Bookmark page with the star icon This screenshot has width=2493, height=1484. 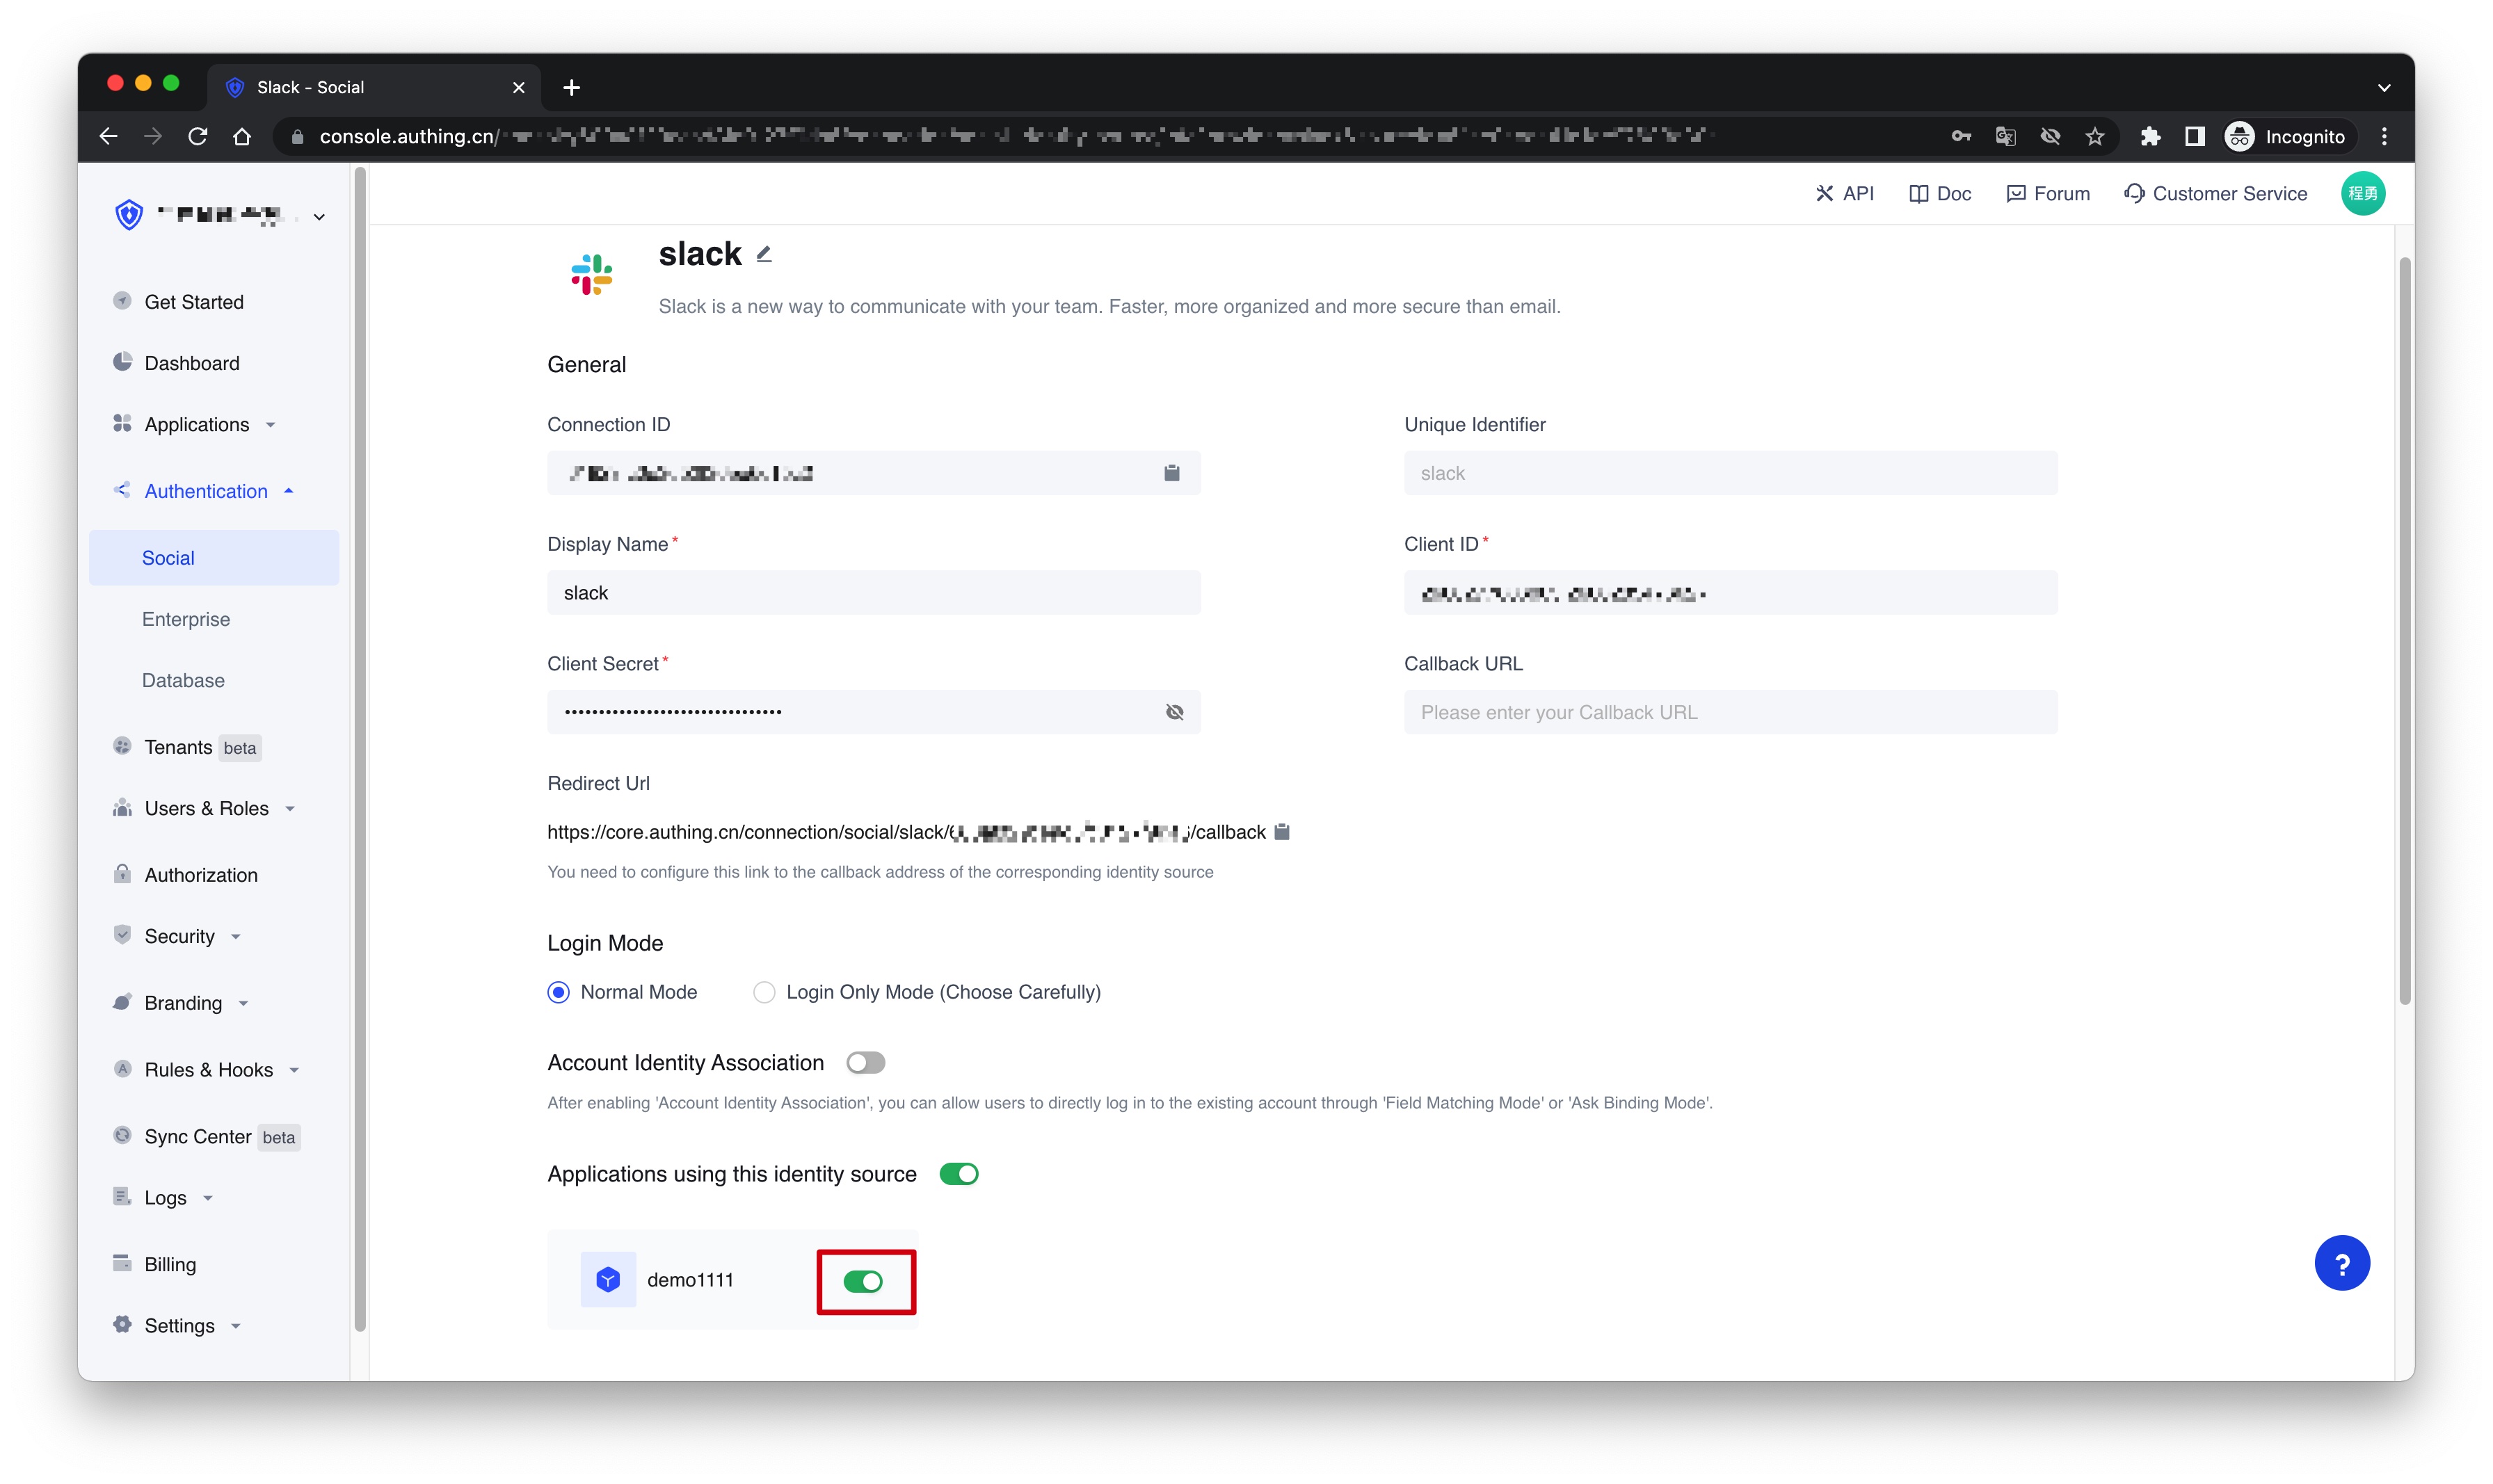pos(2094,136)
